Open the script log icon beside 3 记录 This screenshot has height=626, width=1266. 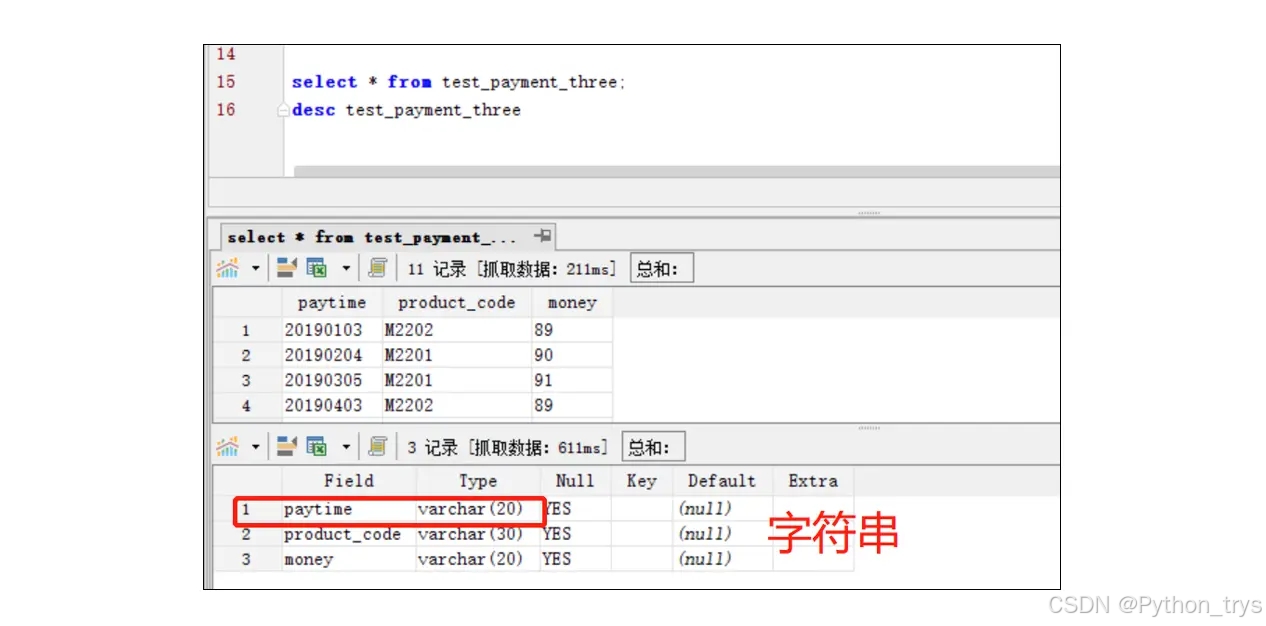point(377,446)
